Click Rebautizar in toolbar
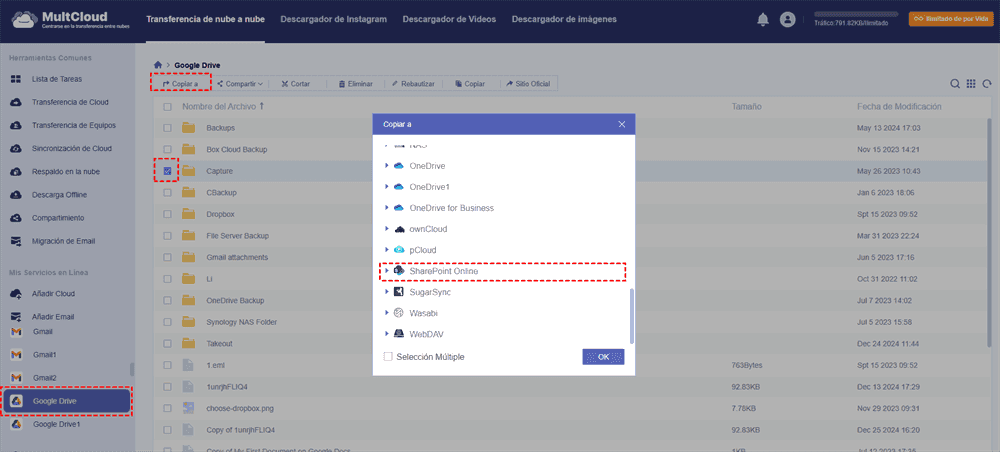 [413, 84]
